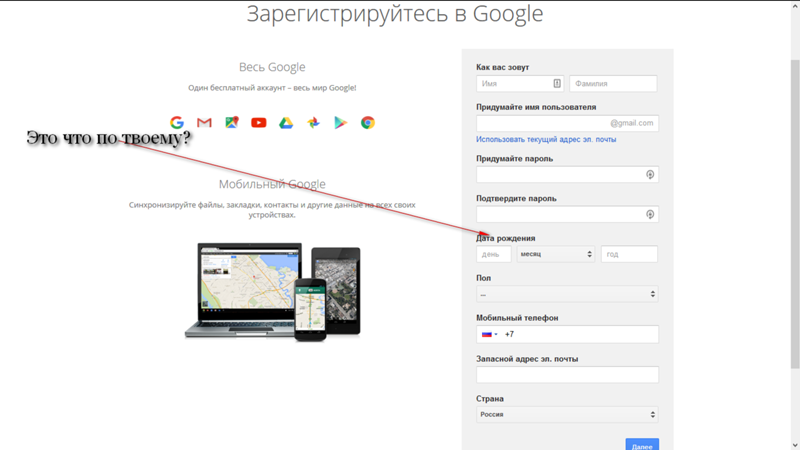Click the scrollbar down arrow

[795, 445]
